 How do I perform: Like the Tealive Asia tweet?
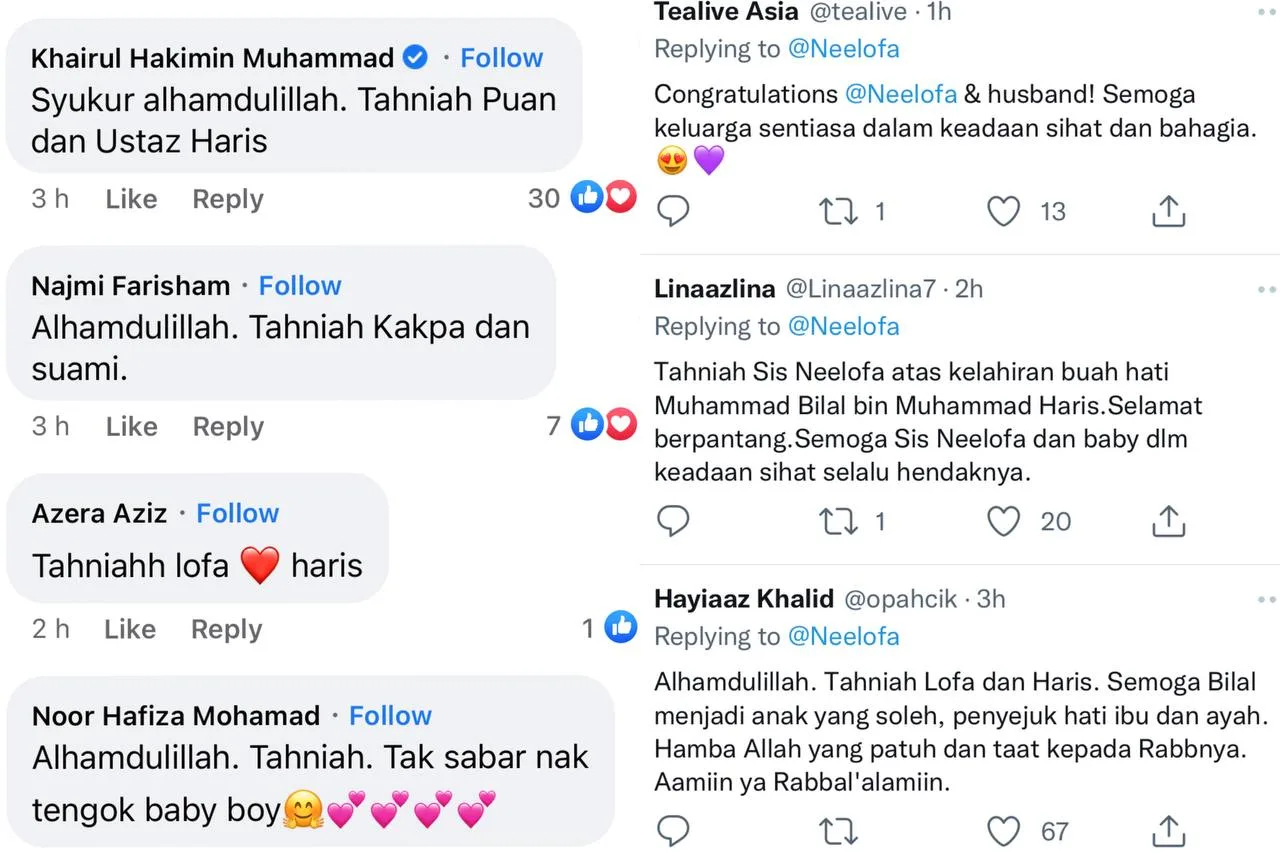point(1003,211)
